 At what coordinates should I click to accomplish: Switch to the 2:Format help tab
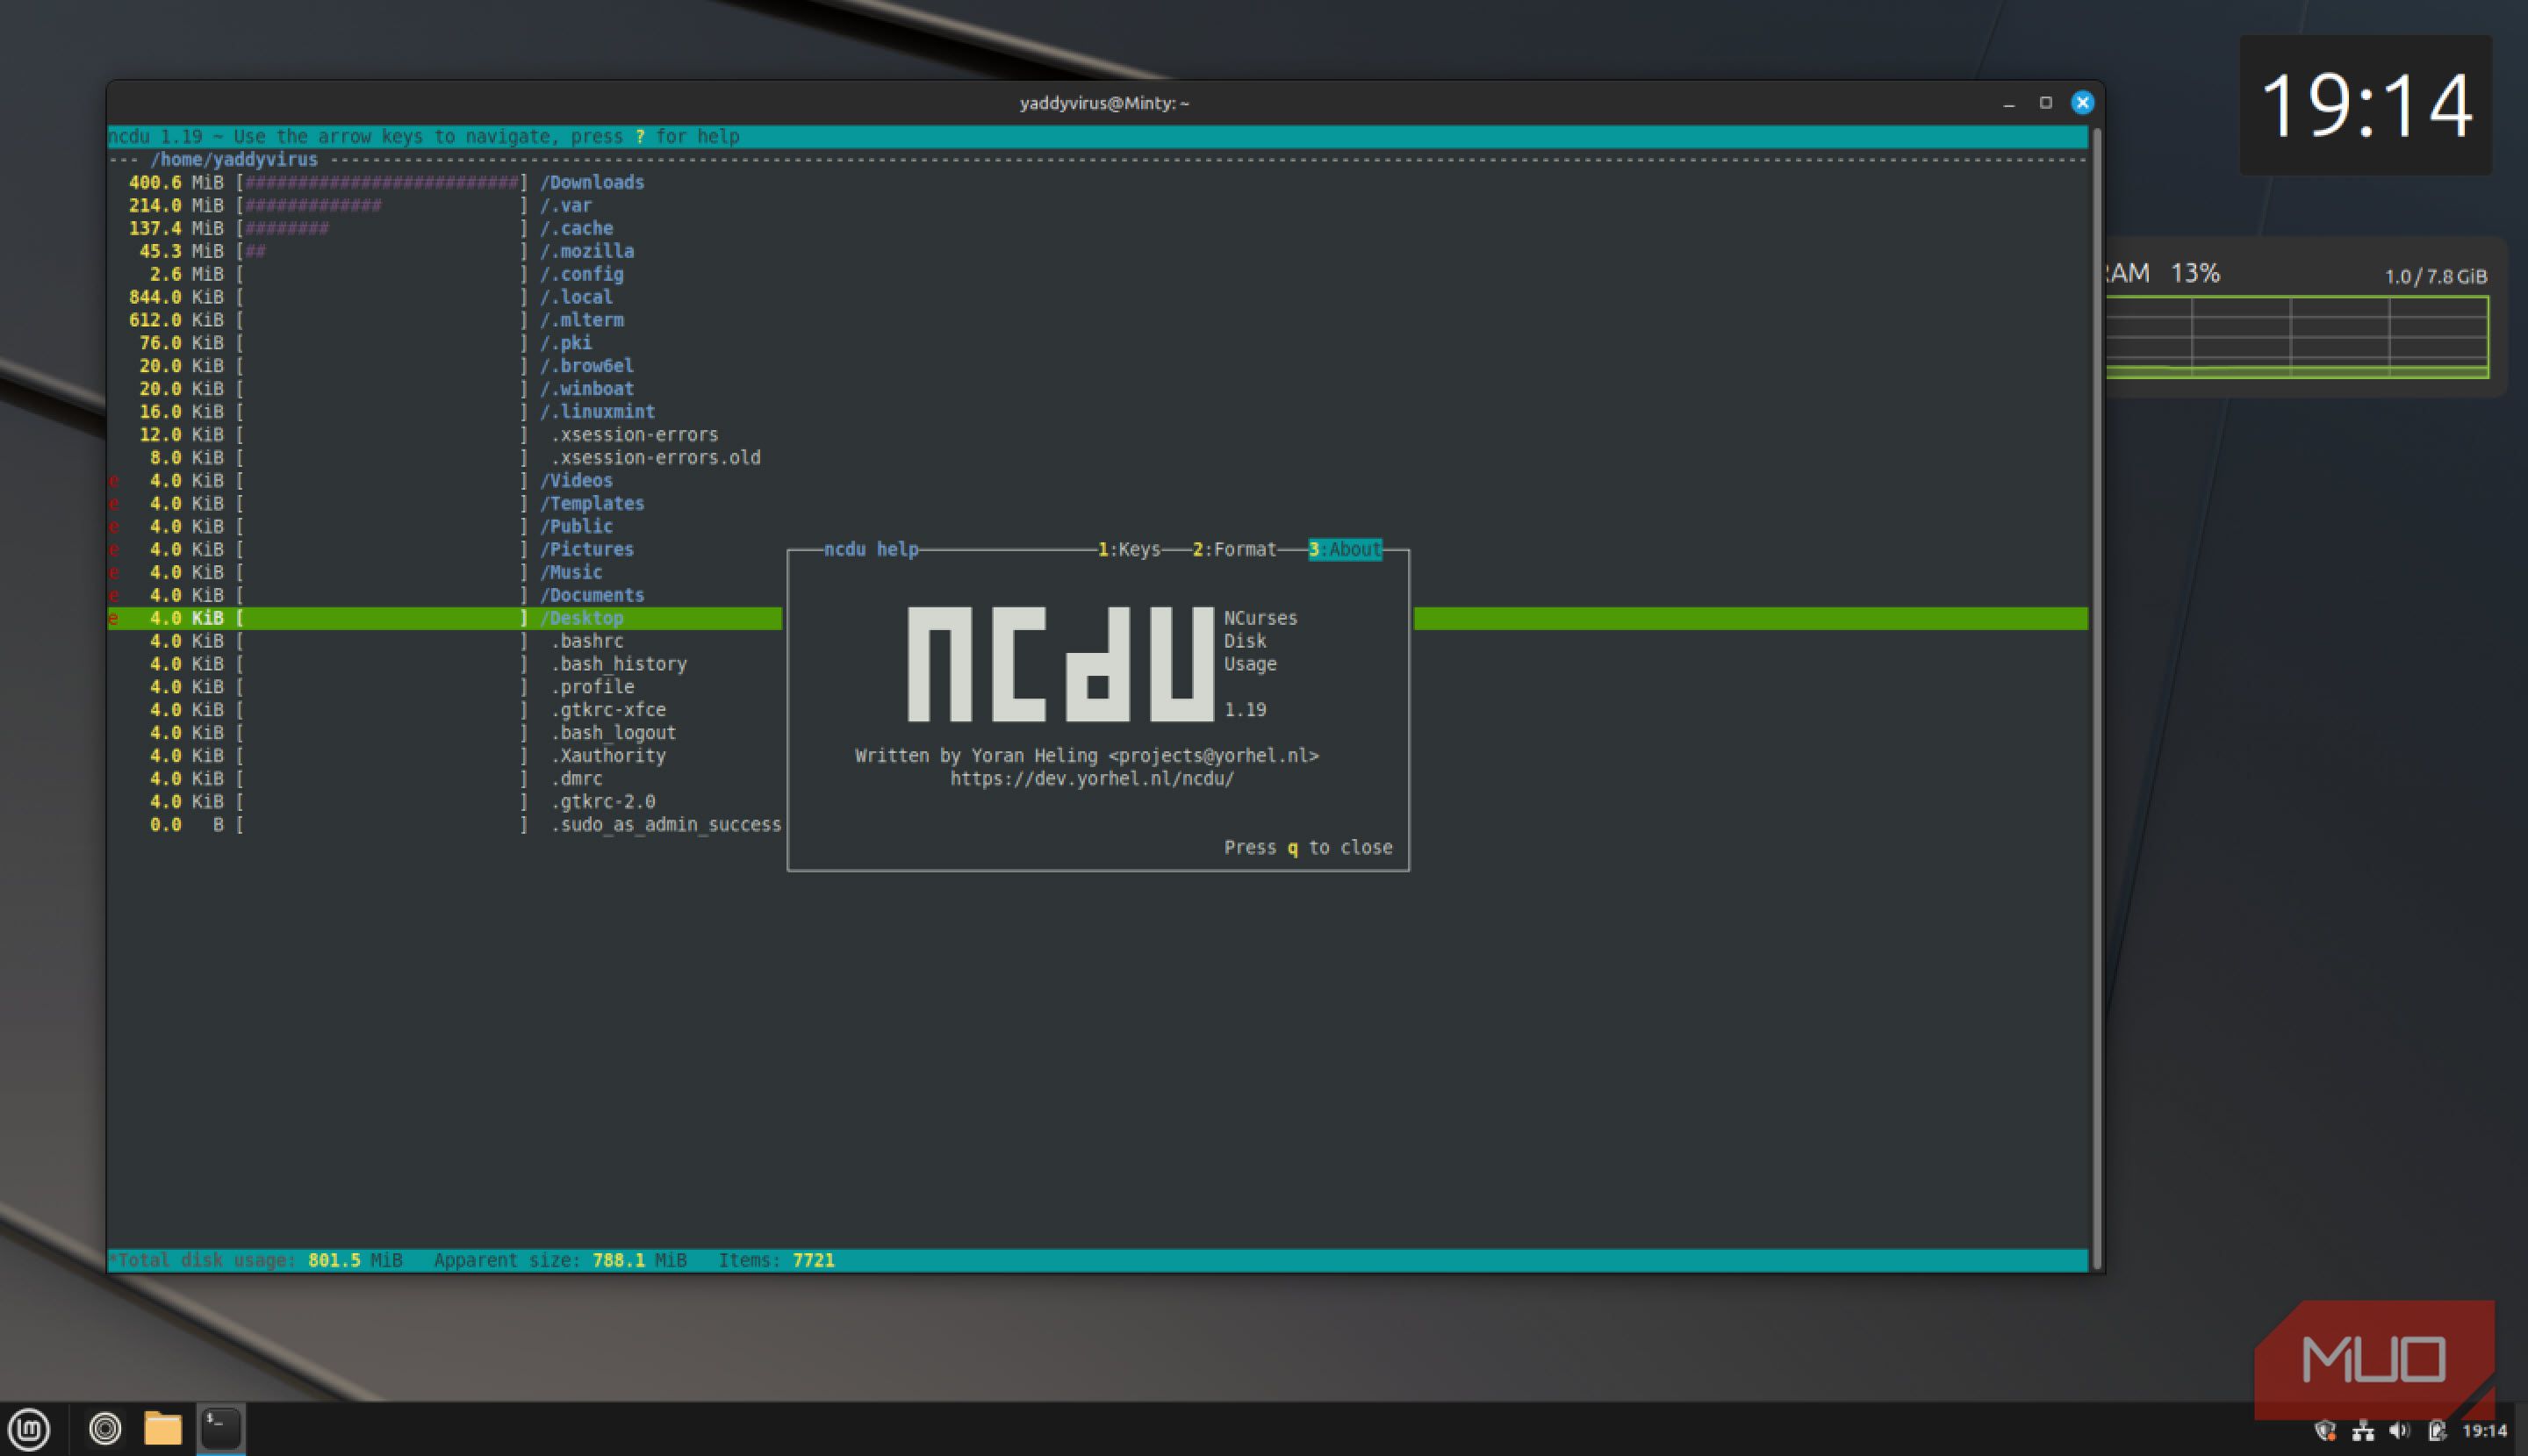coord(1234,549)
